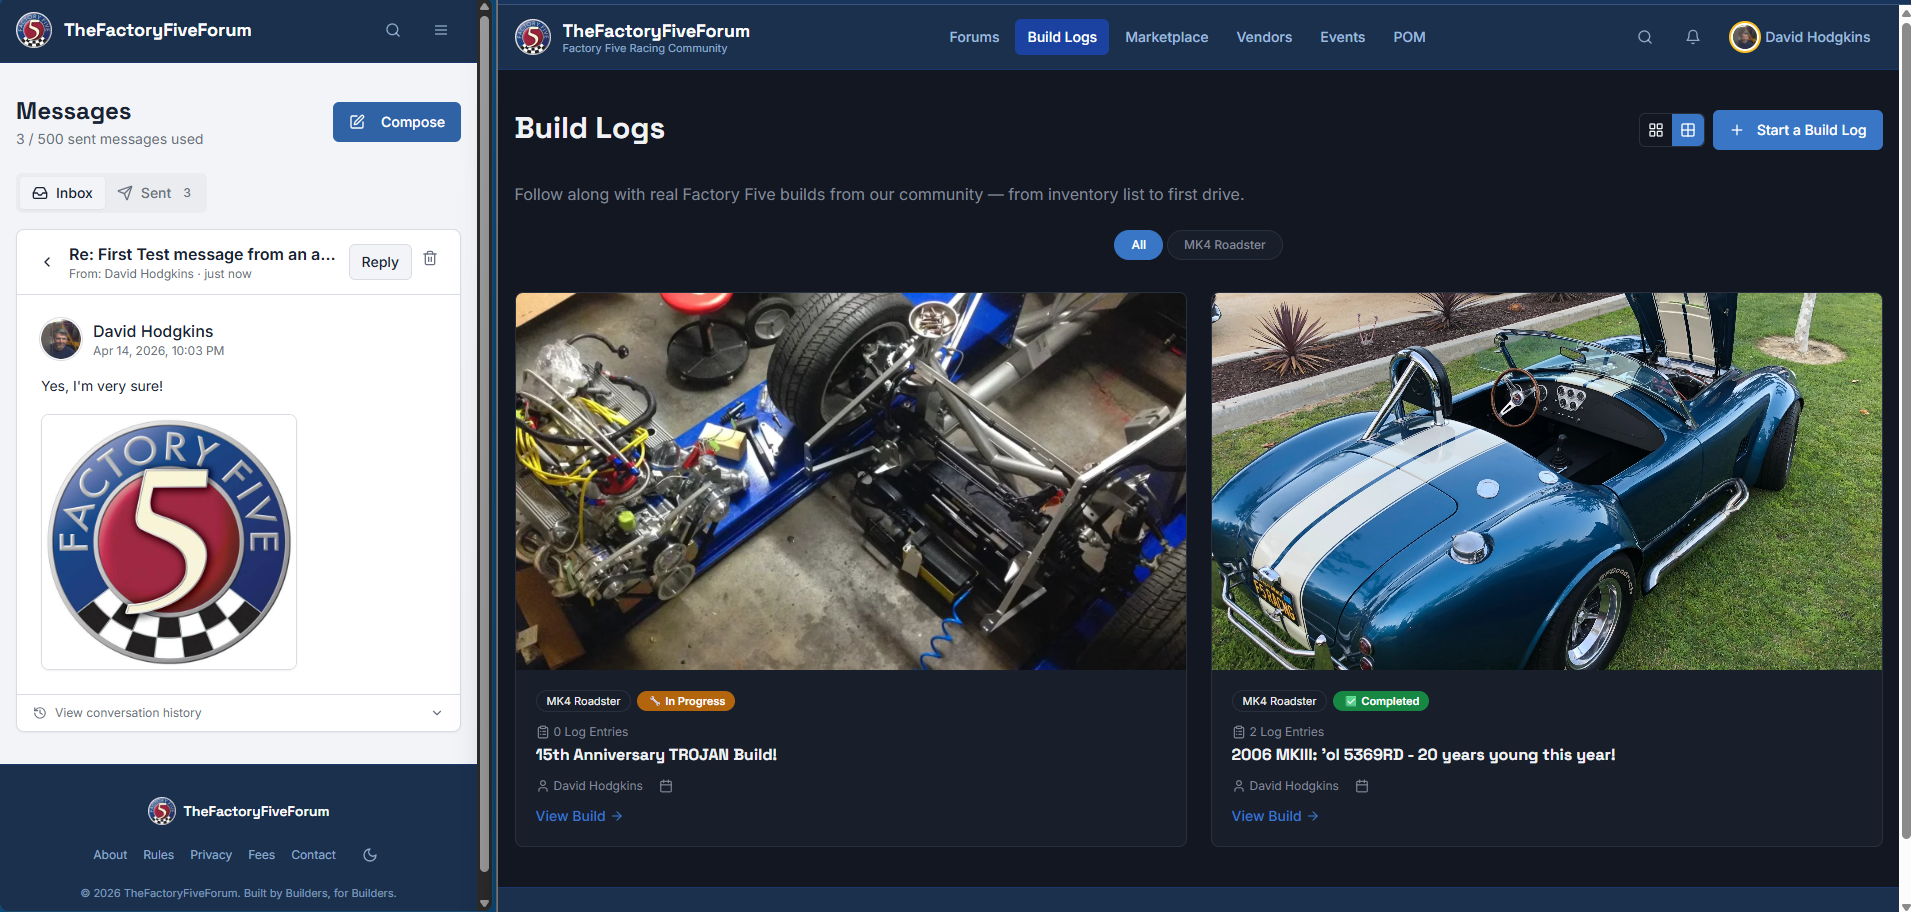The image size is (1911, 912).
Task: Select the All filter pill
Action: [x=1138, y=245]
